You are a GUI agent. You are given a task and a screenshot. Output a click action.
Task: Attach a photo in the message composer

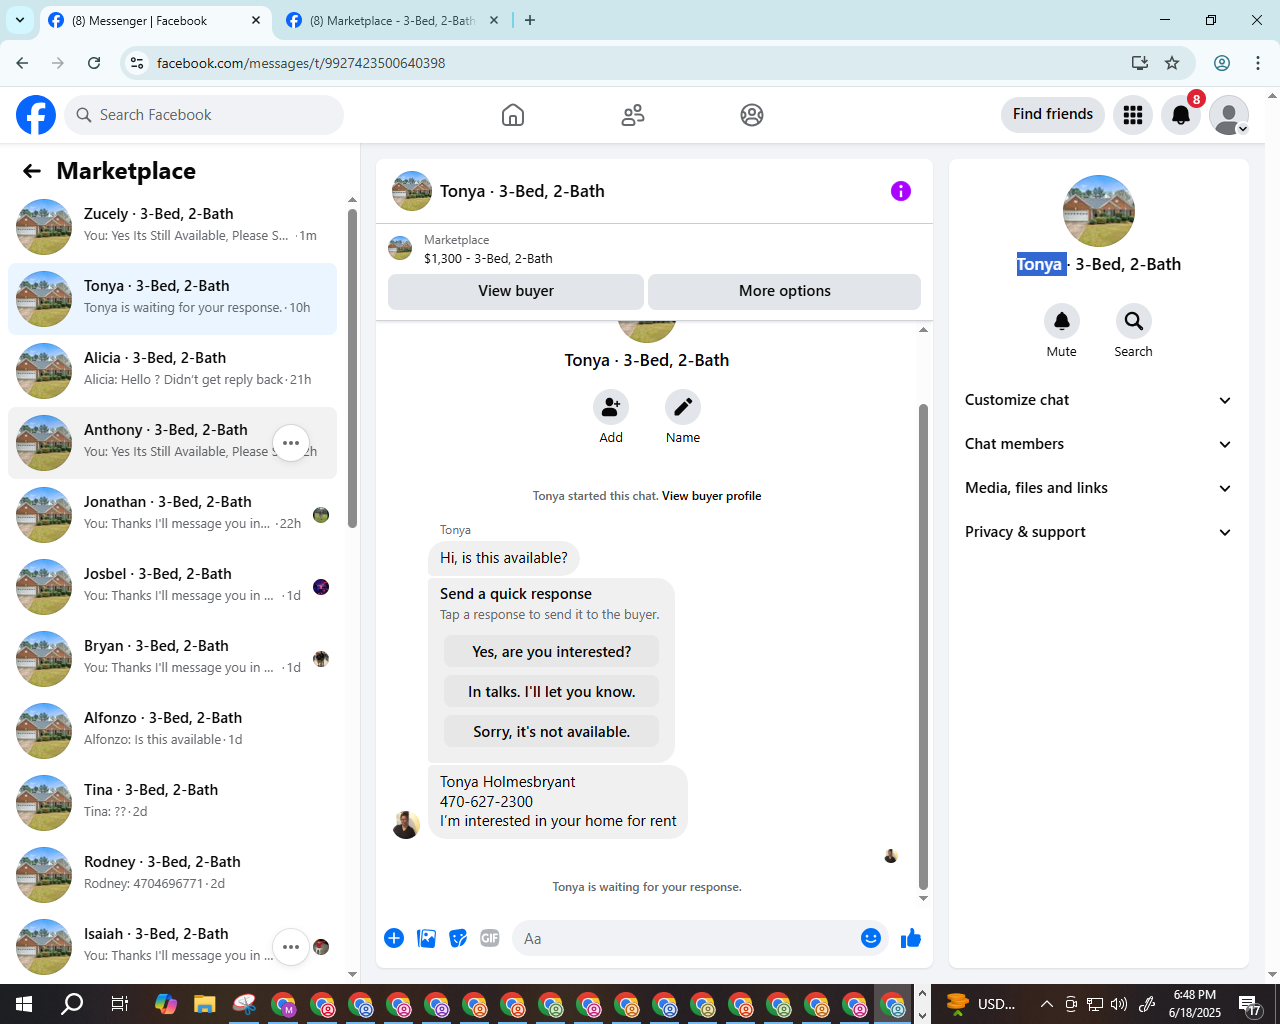coord(426,938)
